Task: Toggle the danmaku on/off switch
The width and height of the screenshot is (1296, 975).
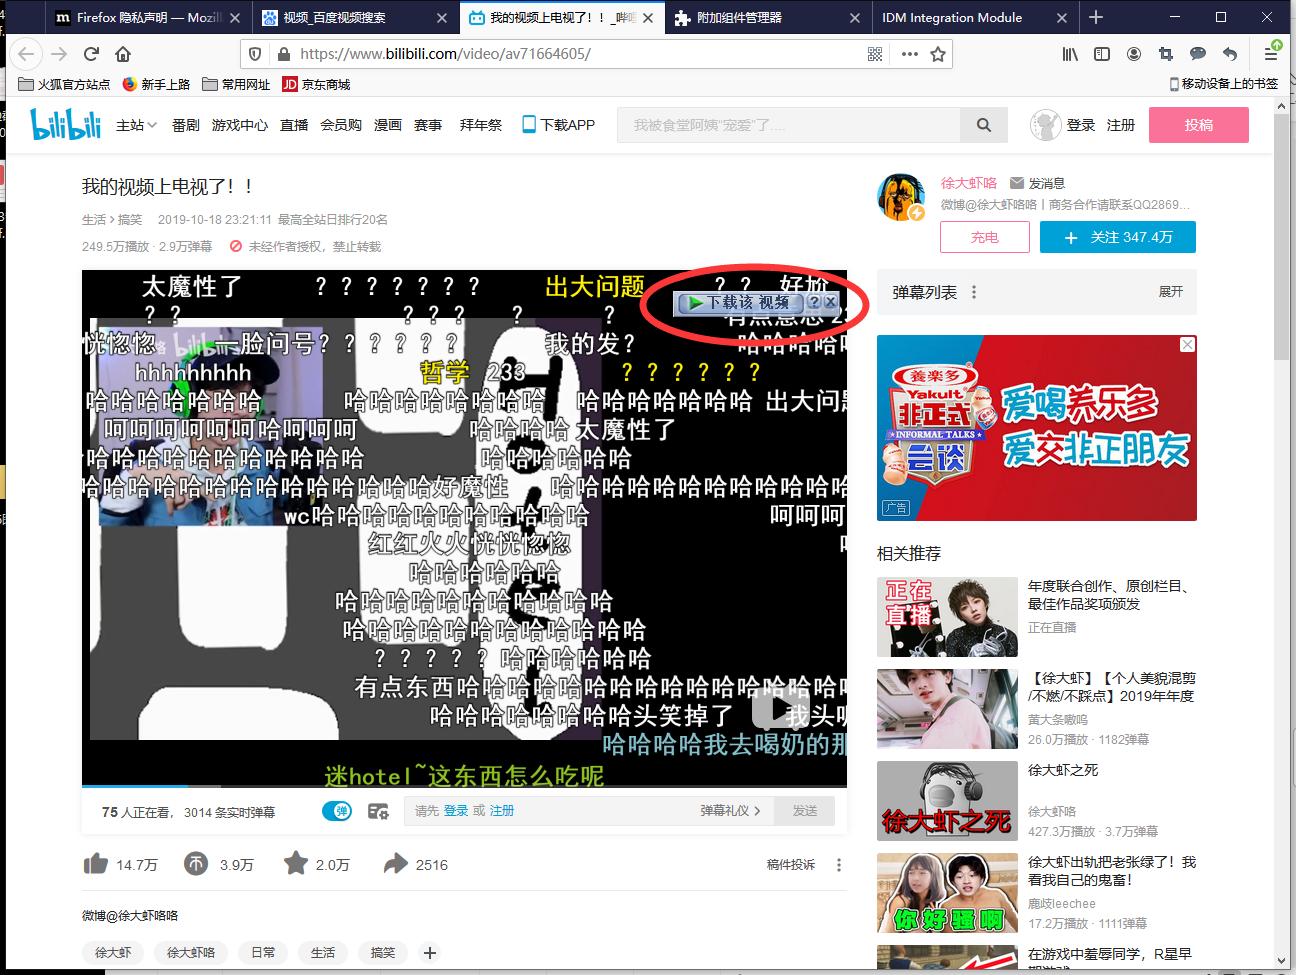Action: [x=337, y=812]
